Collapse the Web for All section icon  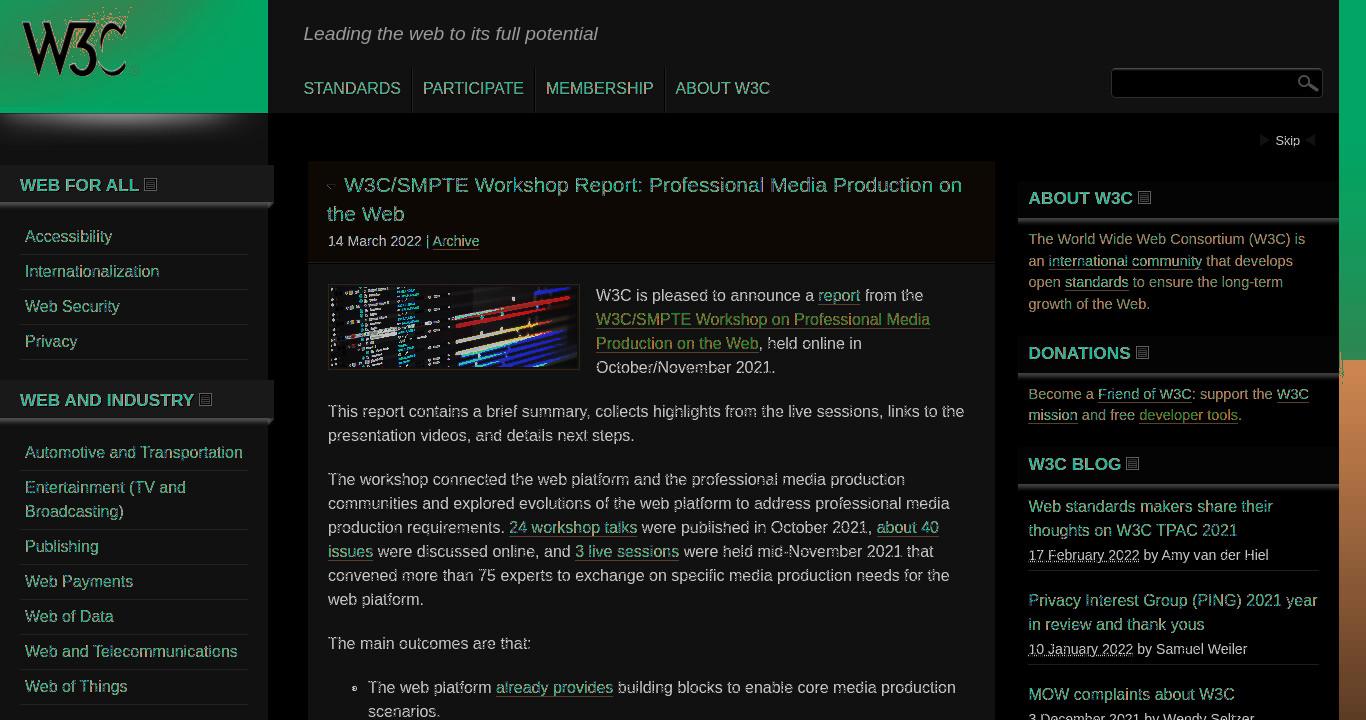coord(151,185)
